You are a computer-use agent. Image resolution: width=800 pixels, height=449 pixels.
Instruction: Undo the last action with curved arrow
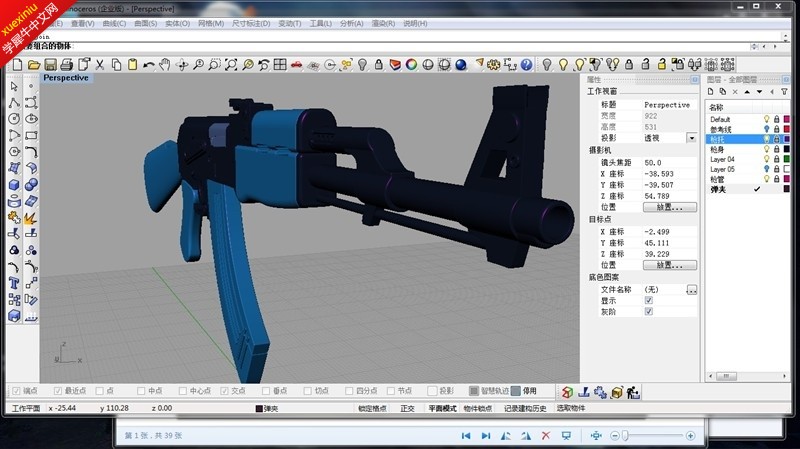[148, 65]
